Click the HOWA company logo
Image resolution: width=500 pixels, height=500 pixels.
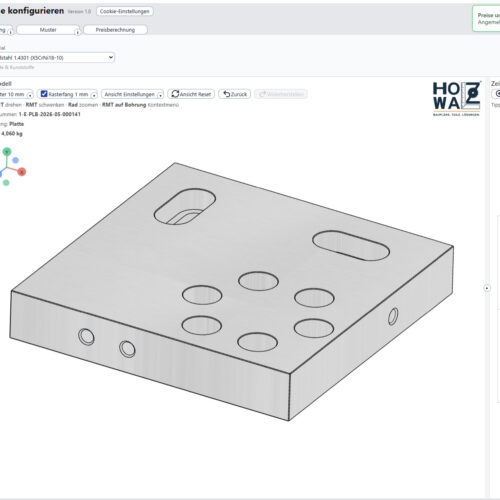coord(457,99)
